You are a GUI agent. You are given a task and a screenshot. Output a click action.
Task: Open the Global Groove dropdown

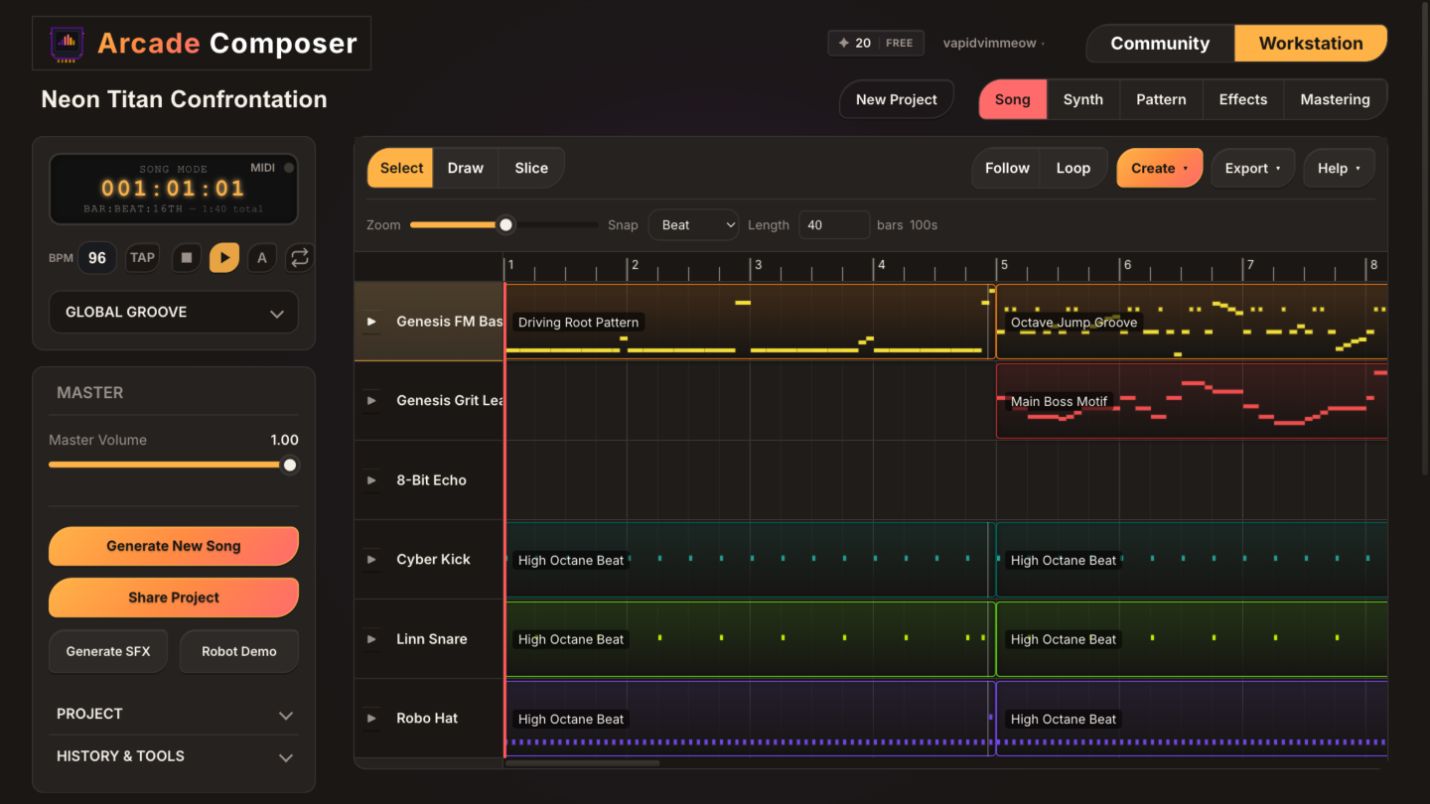[174, 312]
